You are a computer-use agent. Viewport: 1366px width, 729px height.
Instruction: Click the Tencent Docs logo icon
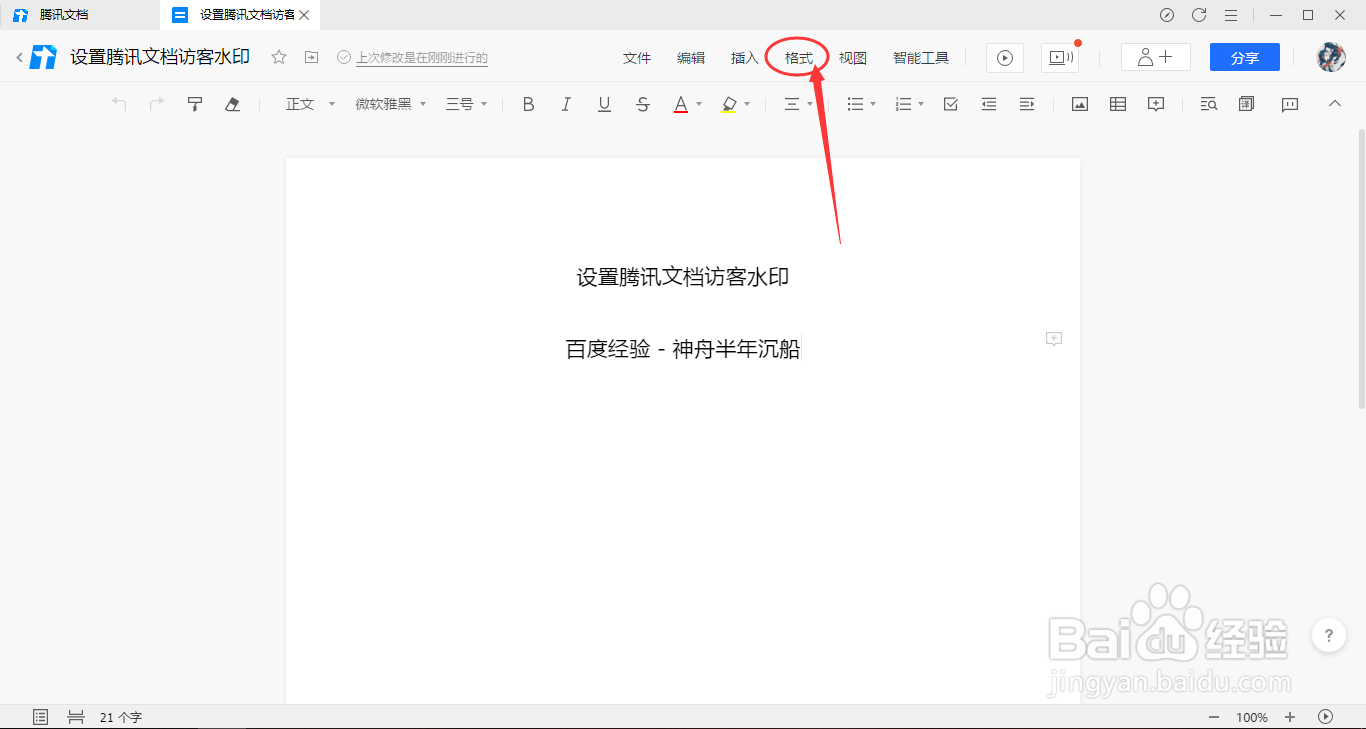43,58
